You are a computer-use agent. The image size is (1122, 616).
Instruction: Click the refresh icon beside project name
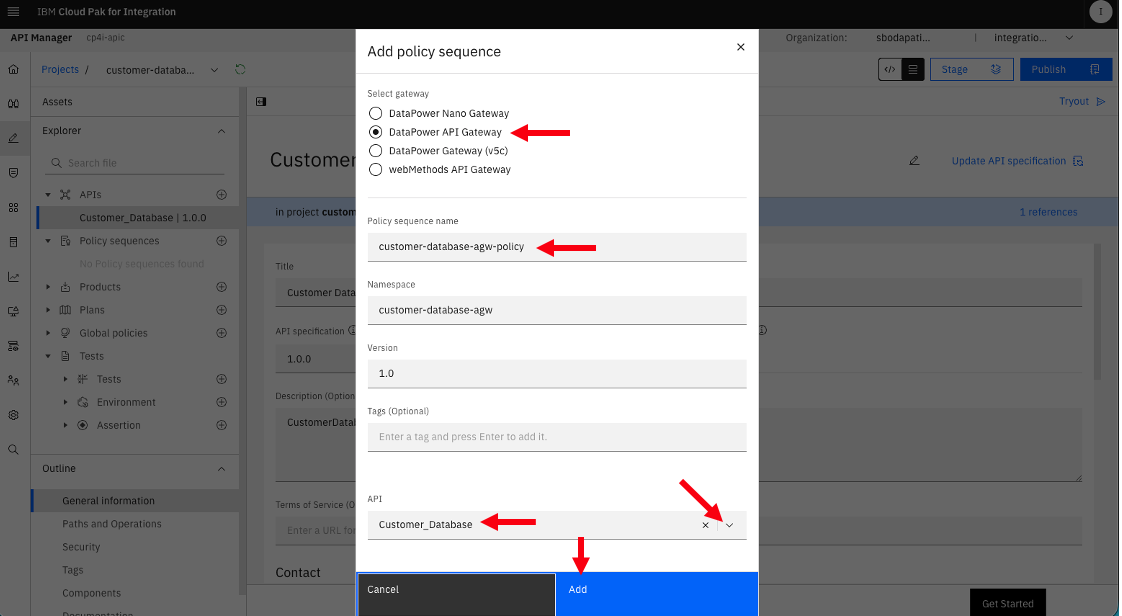point(240,69)
